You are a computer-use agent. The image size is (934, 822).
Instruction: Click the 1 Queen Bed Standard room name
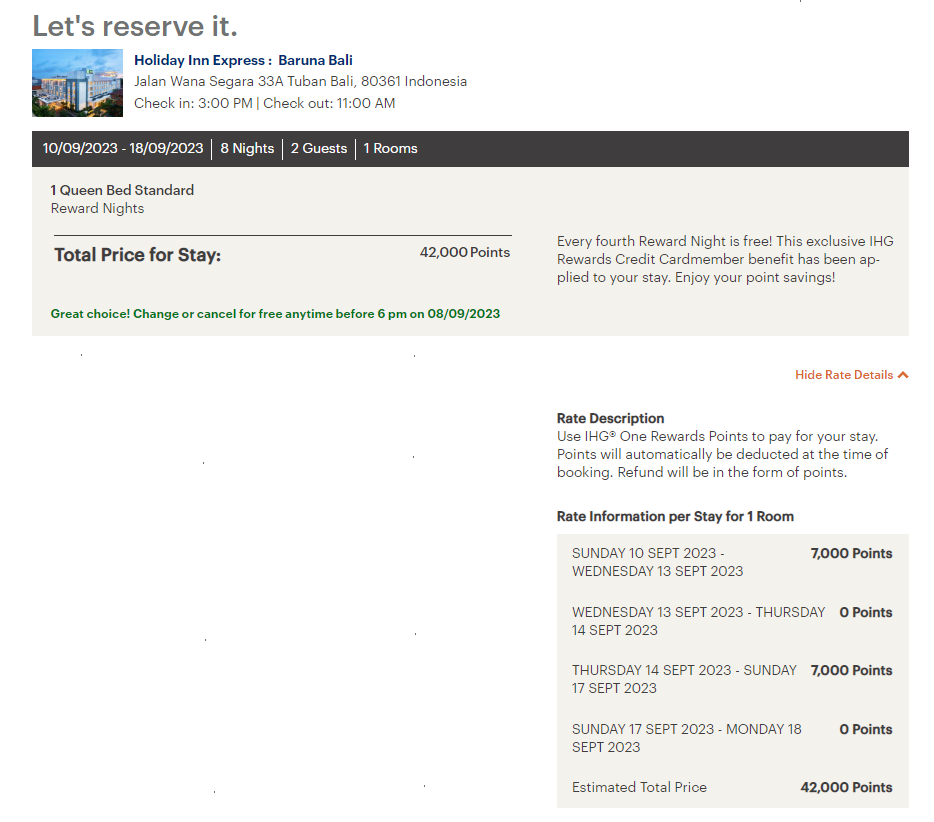122,190
